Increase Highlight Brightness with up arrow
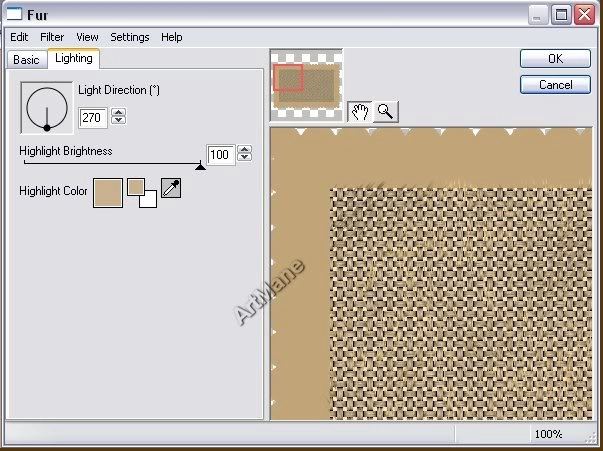Screen dimensions: 603x451 tap(245, 149)
